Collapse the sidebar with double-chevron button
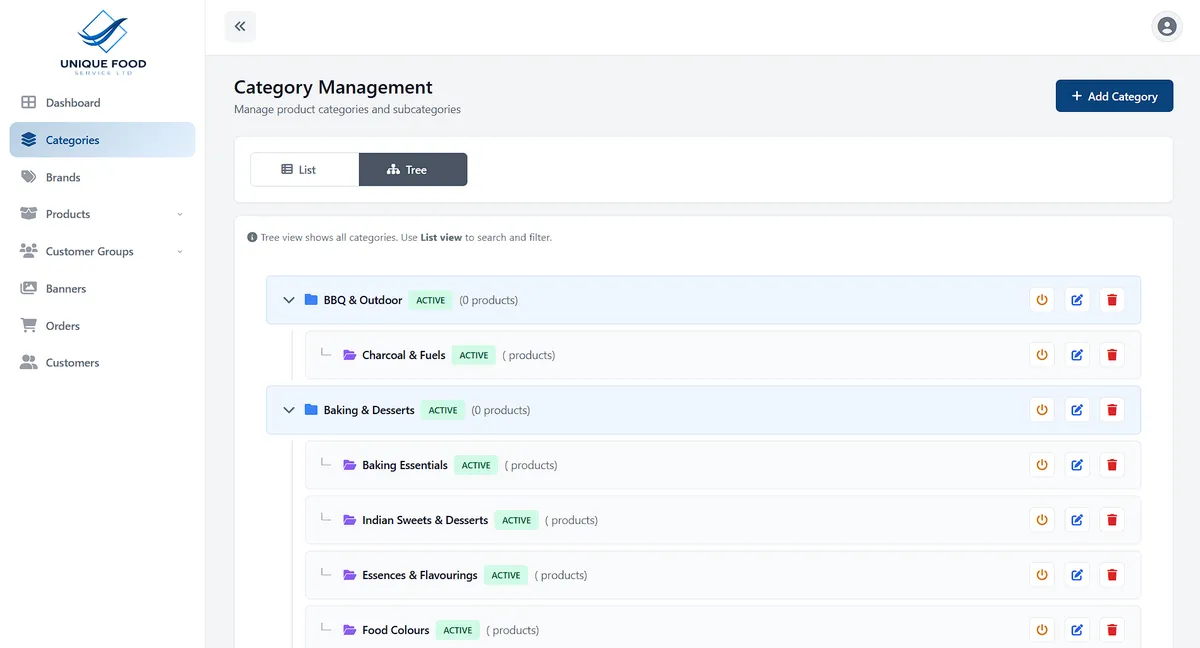The height and width of the screenshot is (648, 1200). pos(240,27)
